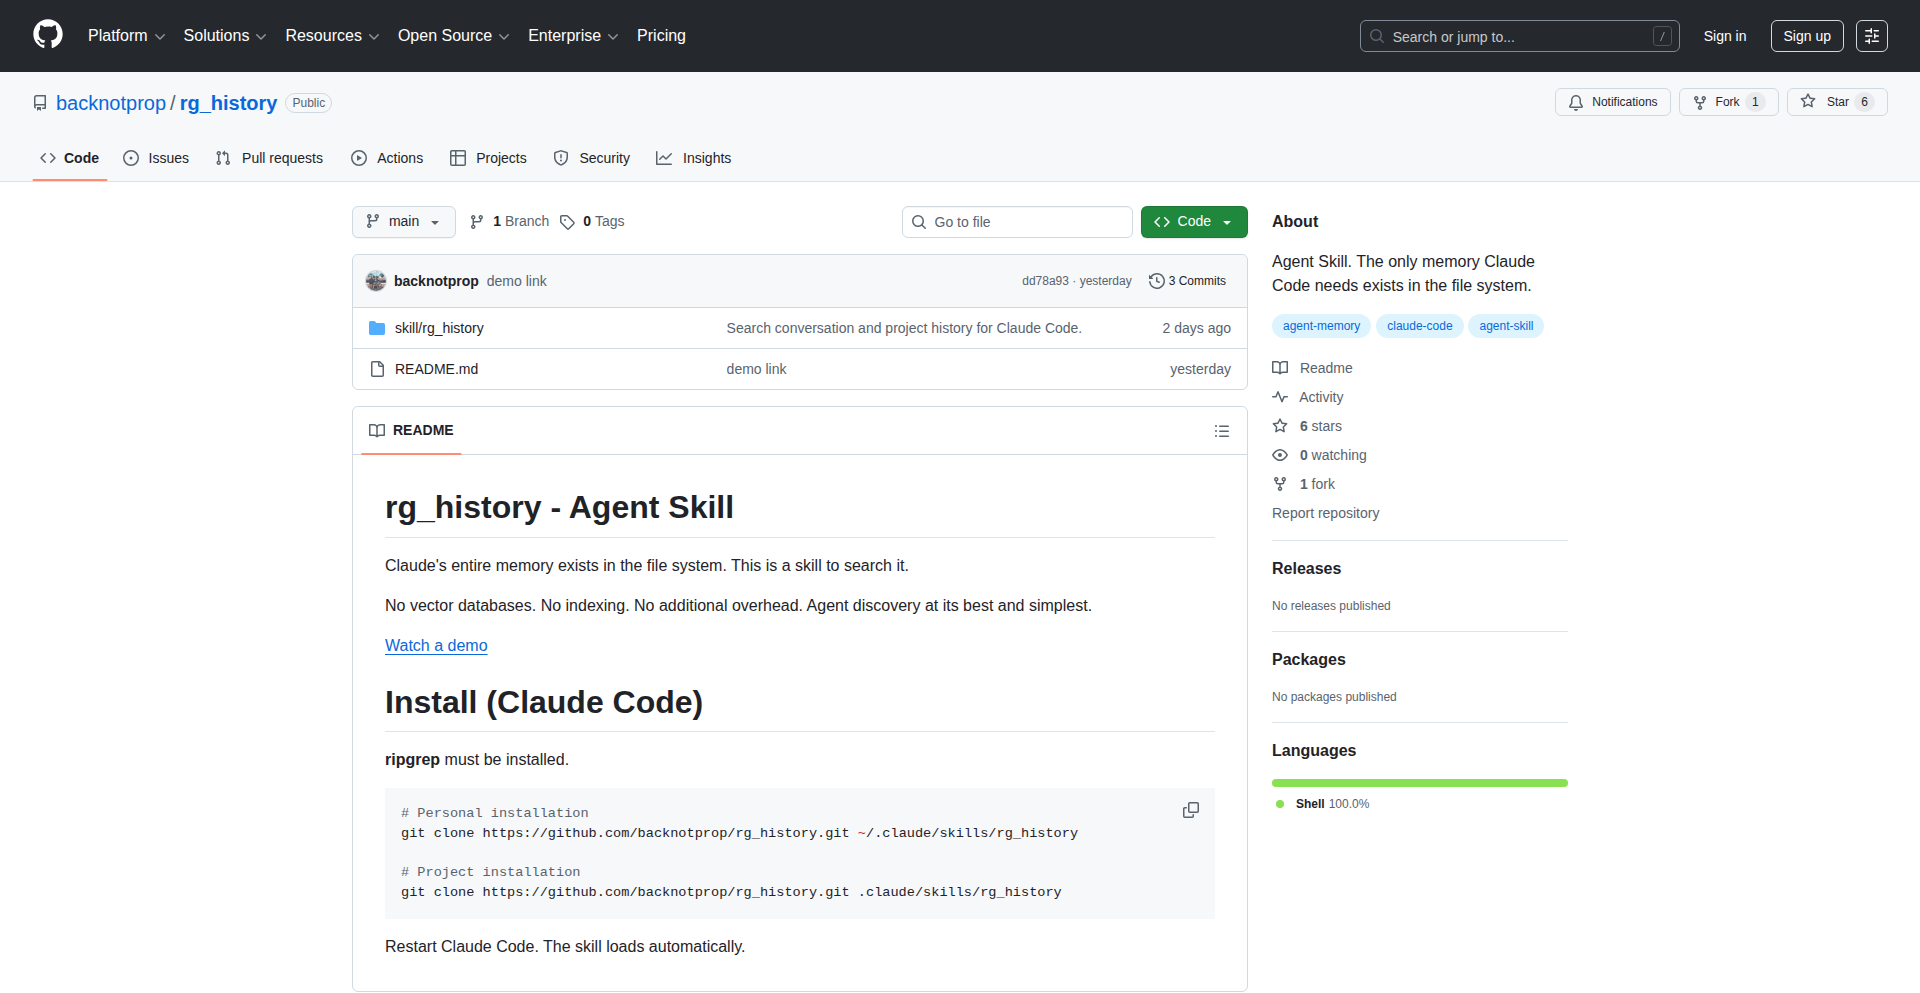Click the backnotprop avatar image
The width and height of the screenshot is (1920, 993).
pyautogui.click(x=376, y=281)
